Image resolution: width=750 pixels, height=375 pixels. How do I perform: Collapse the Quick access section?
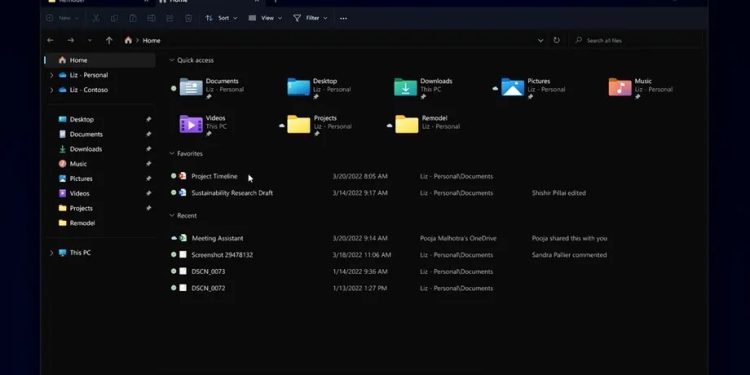click(x=172, y=60)
